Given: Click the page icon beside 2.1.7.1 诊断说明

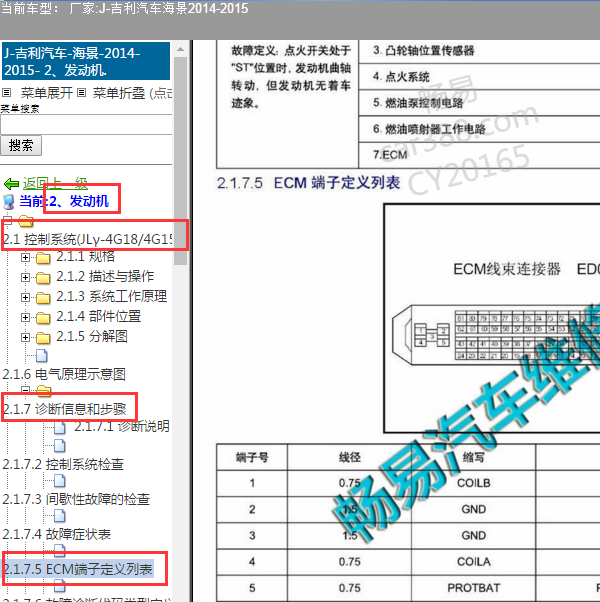Looking at the screenshot, I should click(60, 427).
